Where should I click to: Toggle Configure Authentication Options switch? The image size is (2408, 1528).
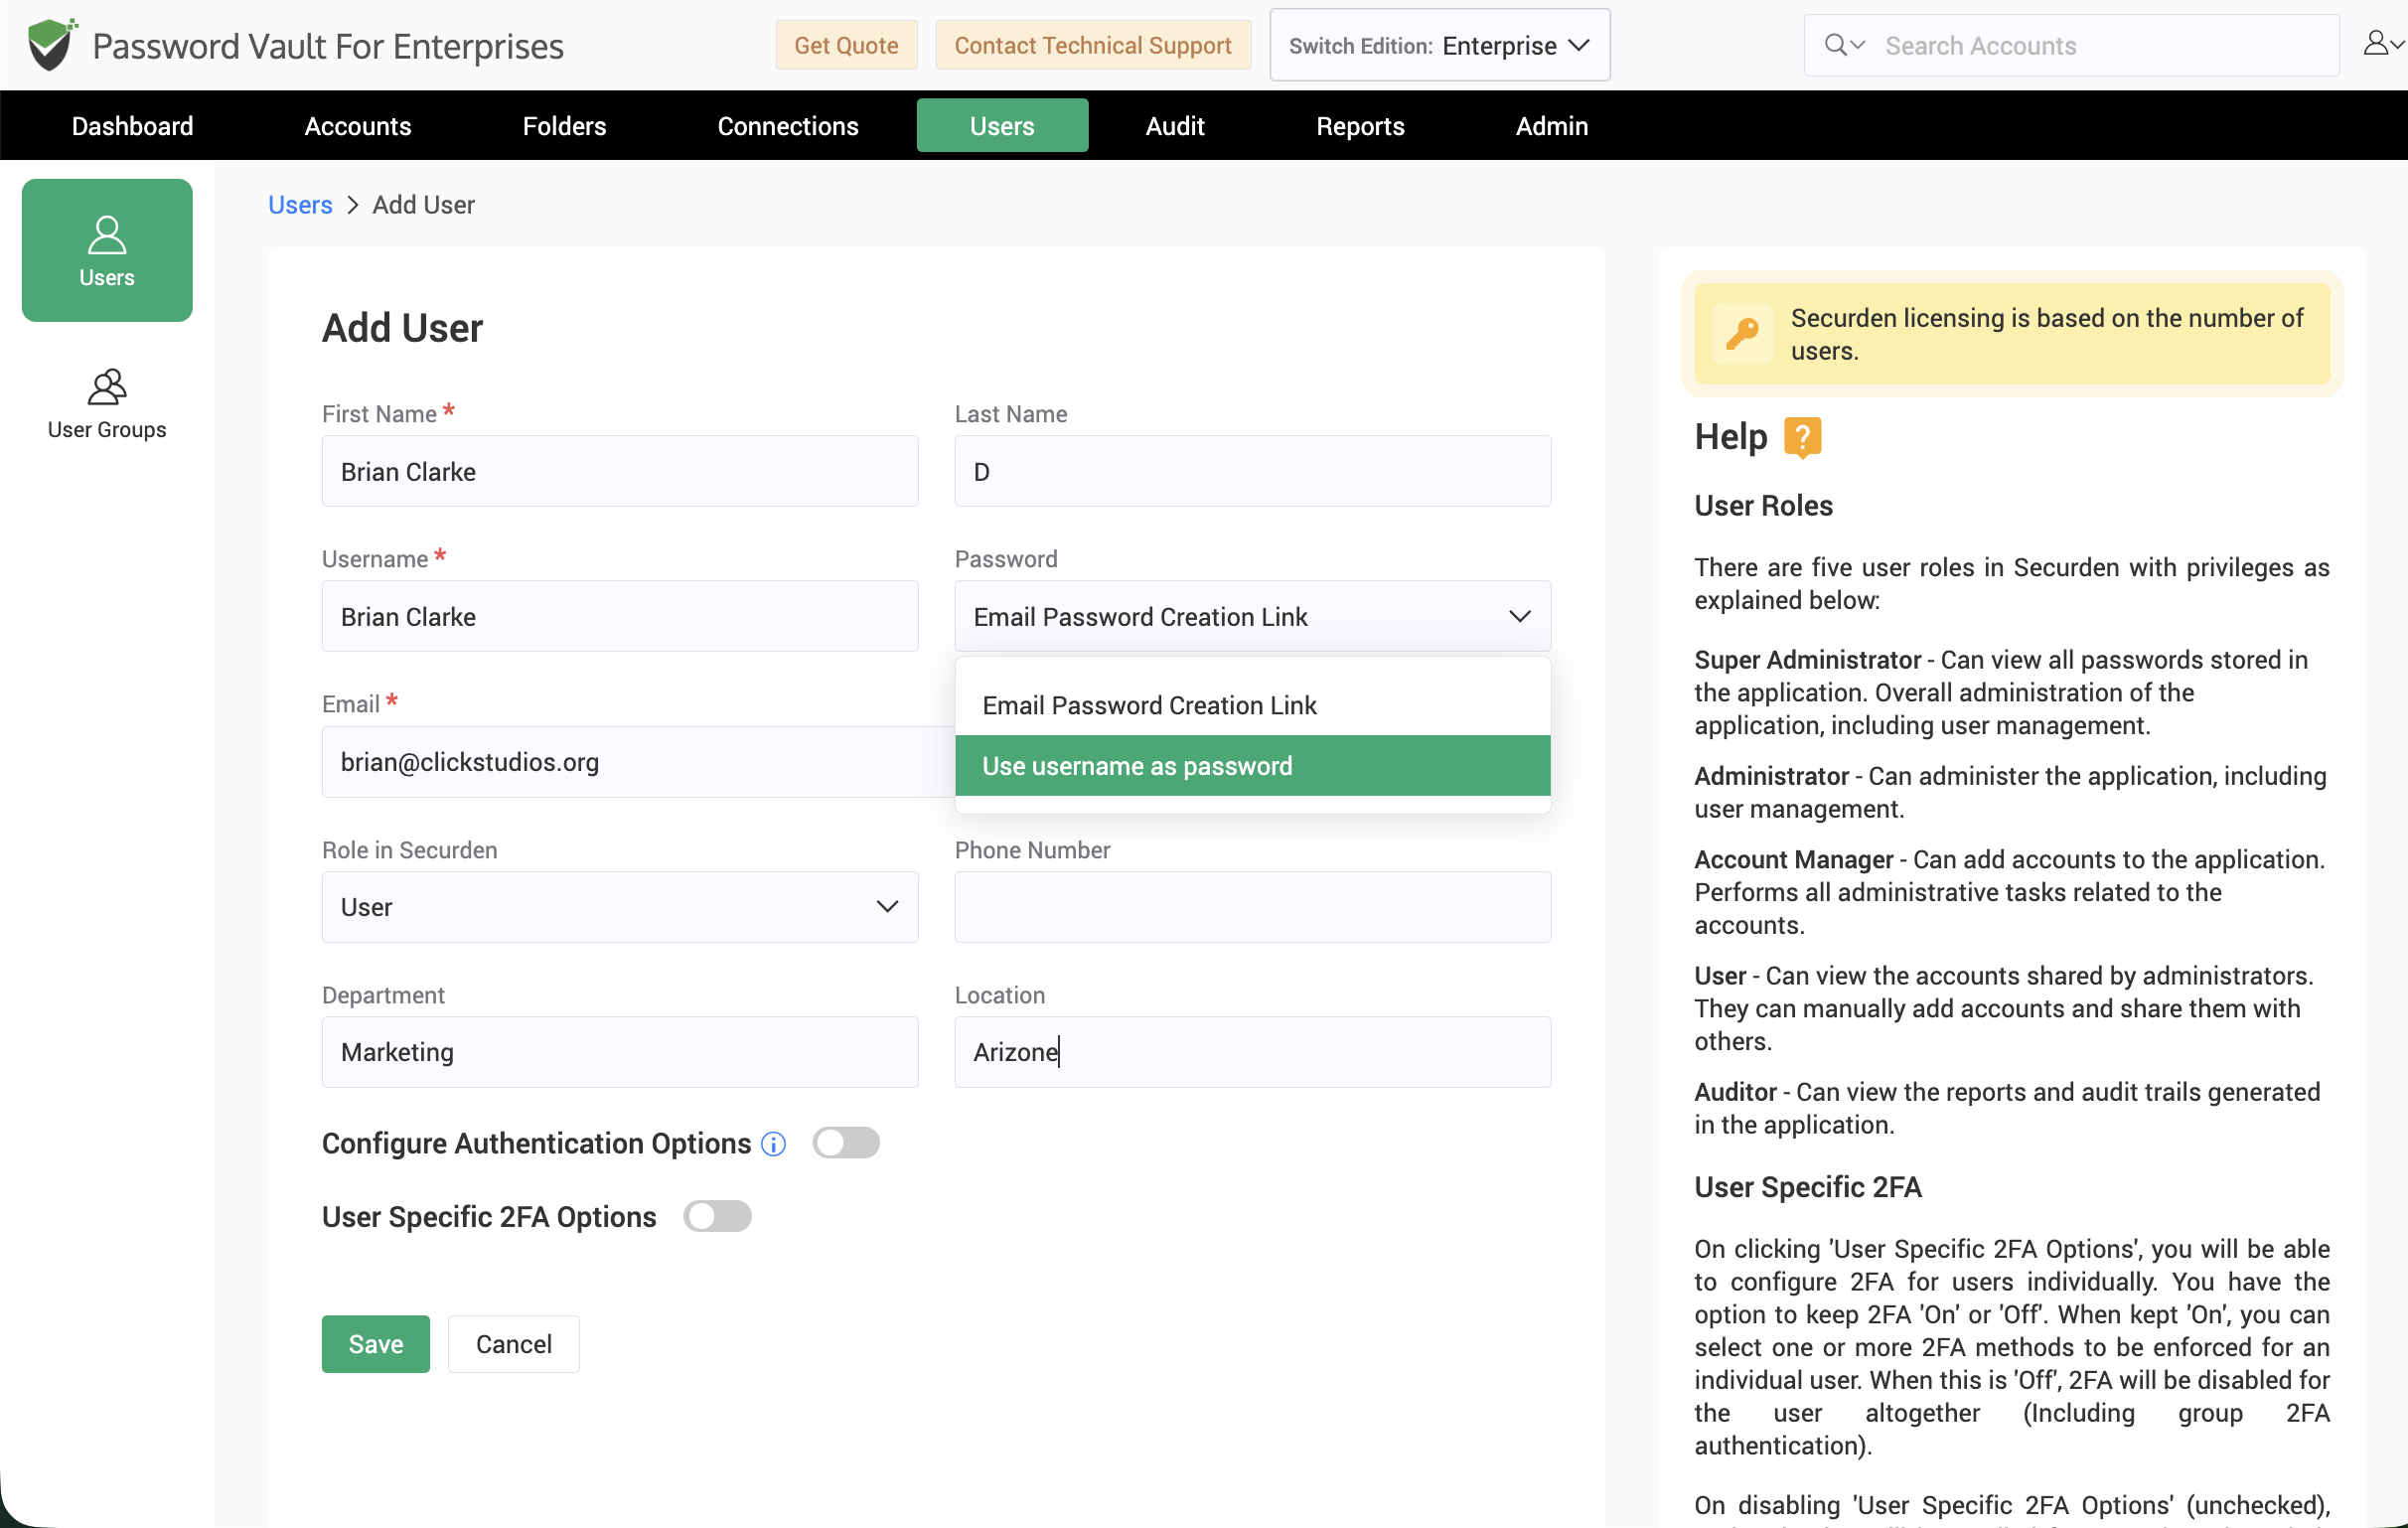click(x=846, y=1143)
